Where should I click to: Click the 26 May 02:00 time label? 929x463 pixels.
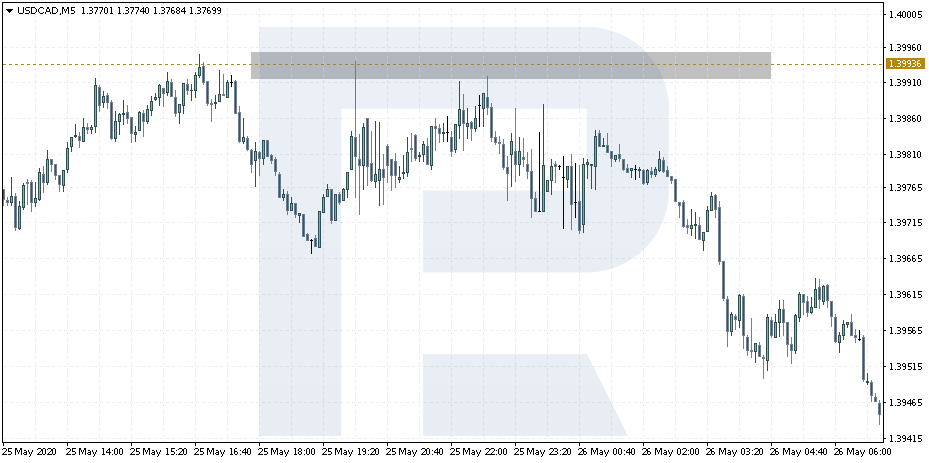click(671, 452)
